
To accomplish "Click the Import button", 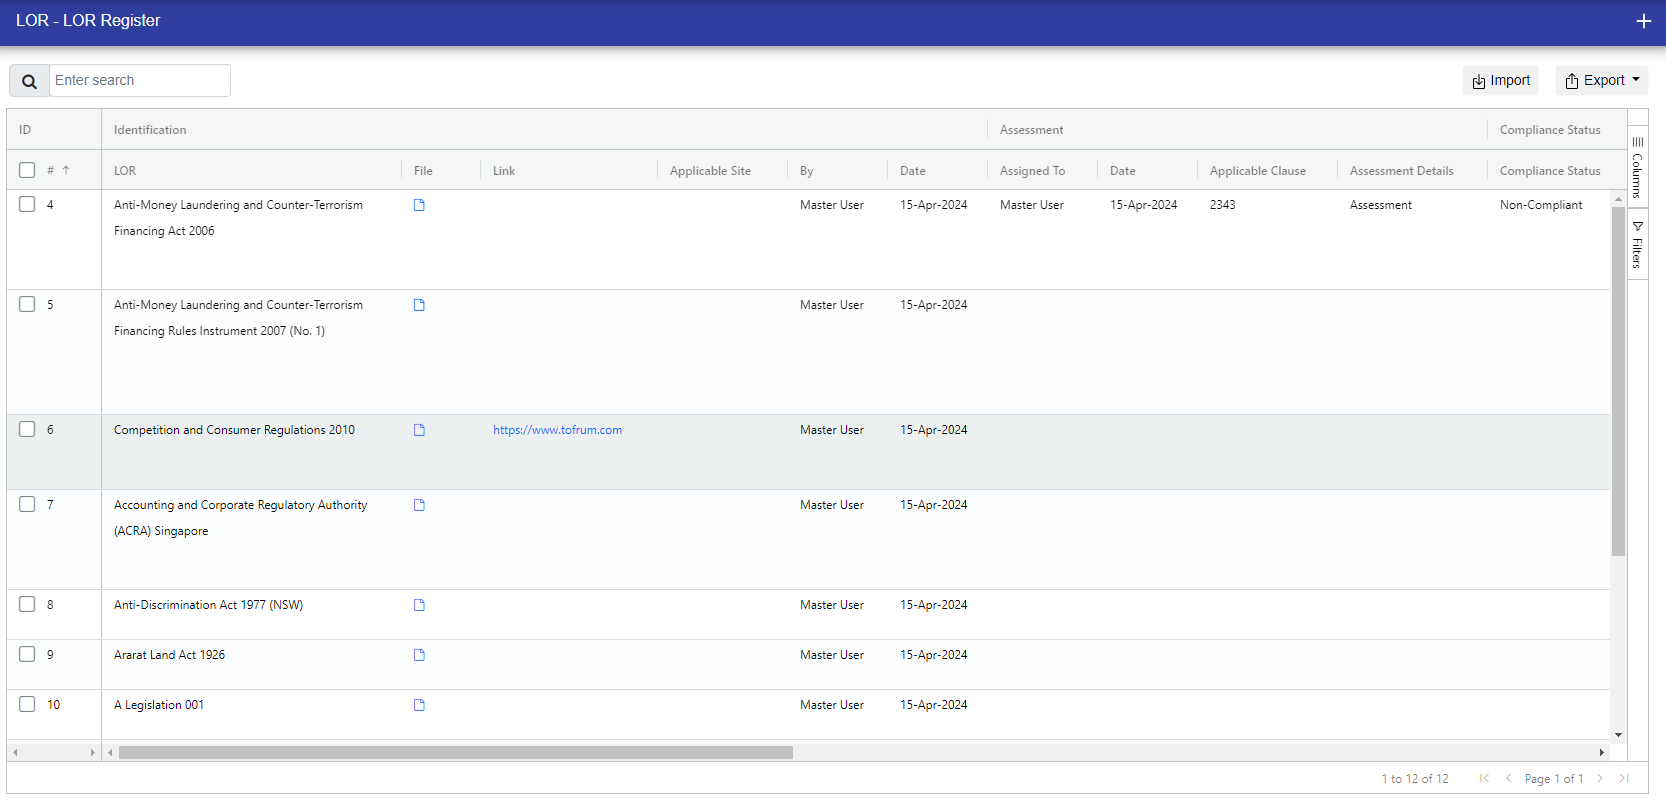I will pos(1501,80).
